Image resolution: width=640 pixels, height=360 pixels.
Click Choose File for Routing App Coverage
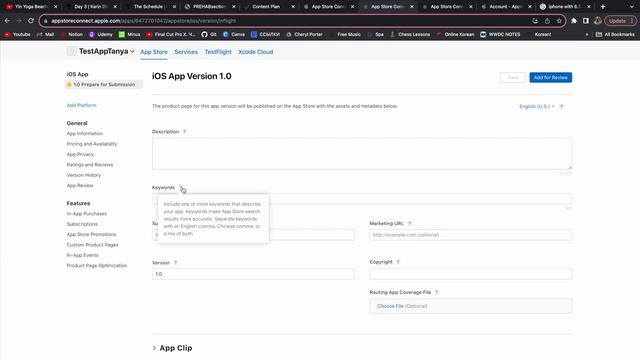(x=390, y=306)
